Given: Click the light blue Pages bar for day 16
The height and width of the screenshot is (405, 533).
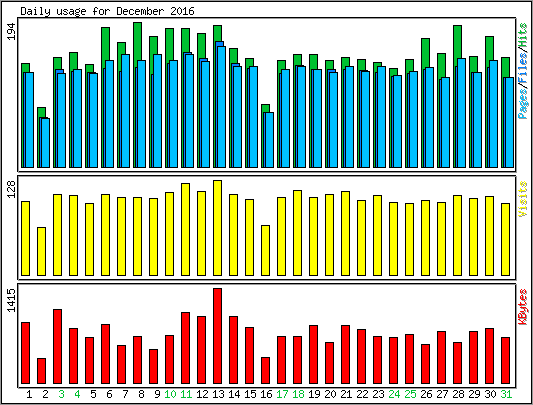Looking at the screenshot, I should pyautogui.click(x=270, y=140).
